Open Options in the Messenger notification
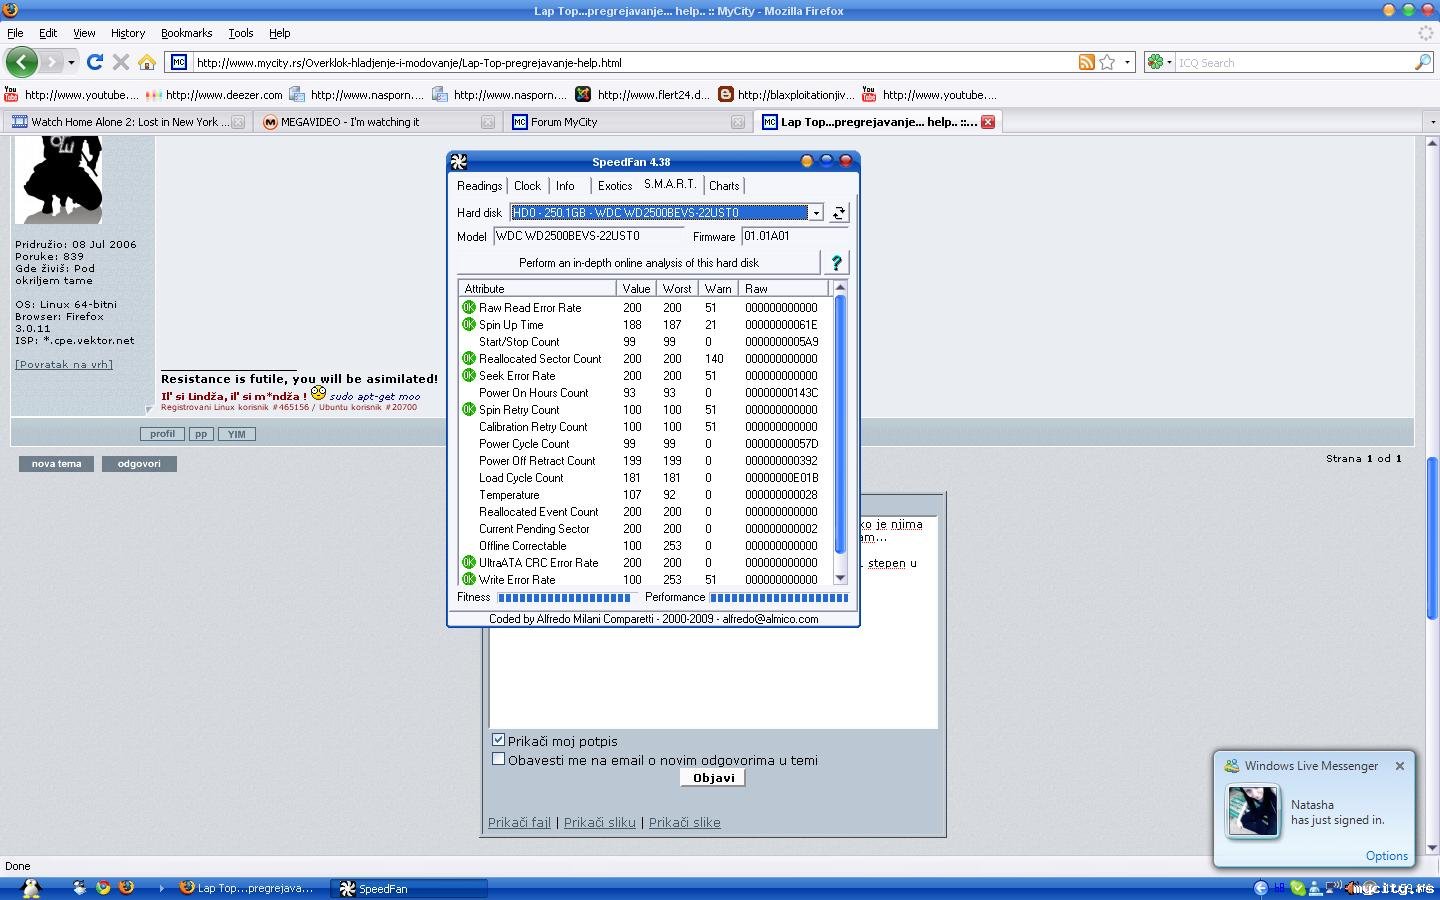1440x900 pixels. (x=1386, y=856)
